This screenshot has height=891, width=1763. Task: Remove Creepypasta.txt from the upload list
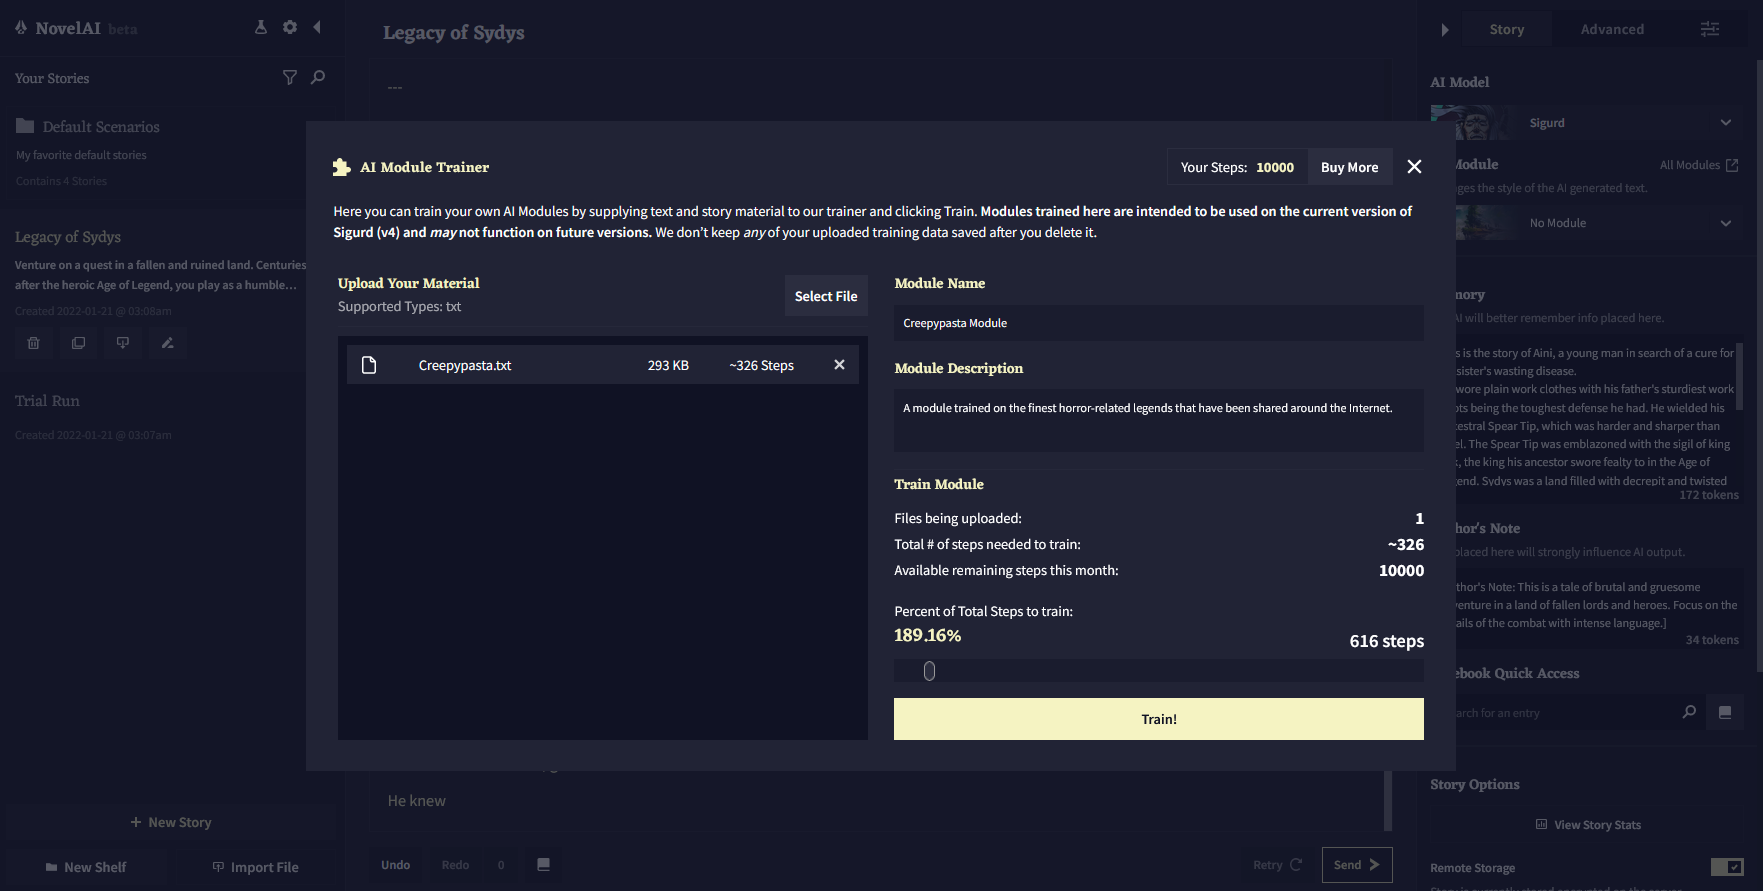pyautogui.click(x=839, y=365)
